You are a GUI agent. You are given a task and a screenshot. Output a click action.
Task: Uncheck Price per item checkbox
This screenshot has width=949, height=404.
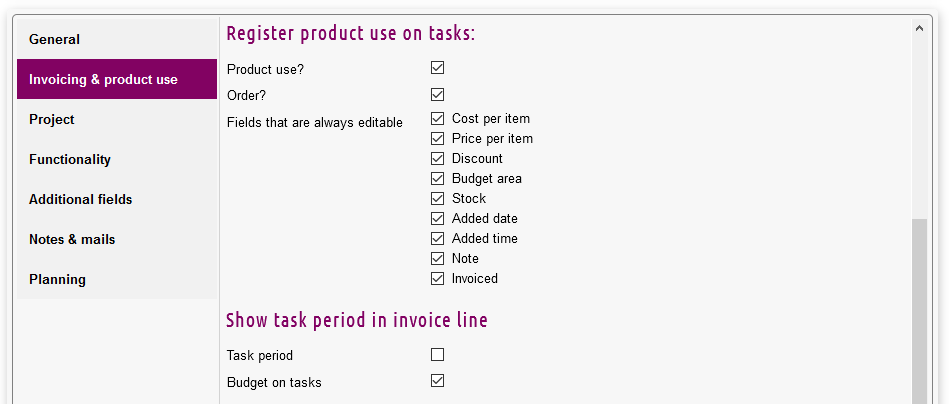coord(437,138)
